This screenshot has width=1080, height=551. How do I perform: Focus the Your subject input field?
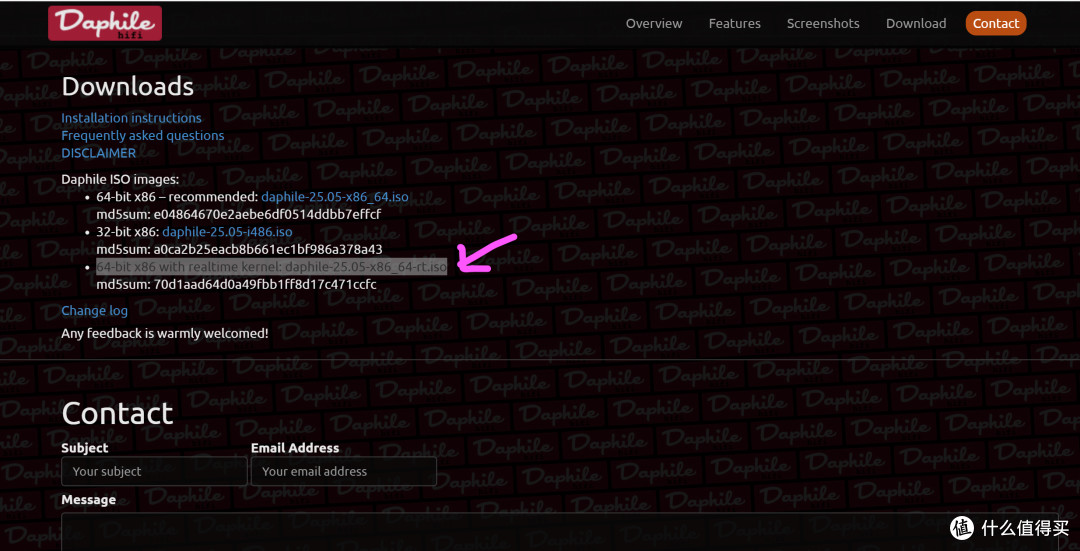pyautogui.click(x=154, y=472)
